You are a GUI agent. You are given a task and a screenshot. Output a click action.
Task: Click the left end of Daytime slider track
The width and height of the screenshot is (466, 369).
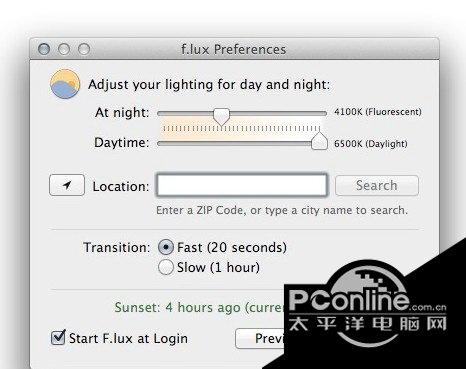point(160,144)
